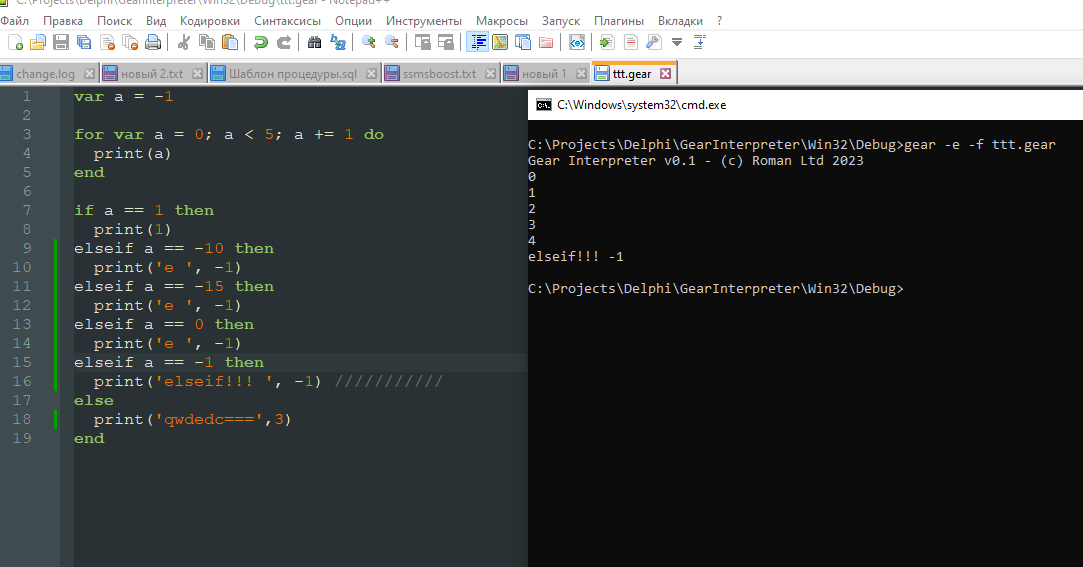Click the Zoom in magnifier icon
This screenshot has height=567, width=1083.
pos(369,42)
